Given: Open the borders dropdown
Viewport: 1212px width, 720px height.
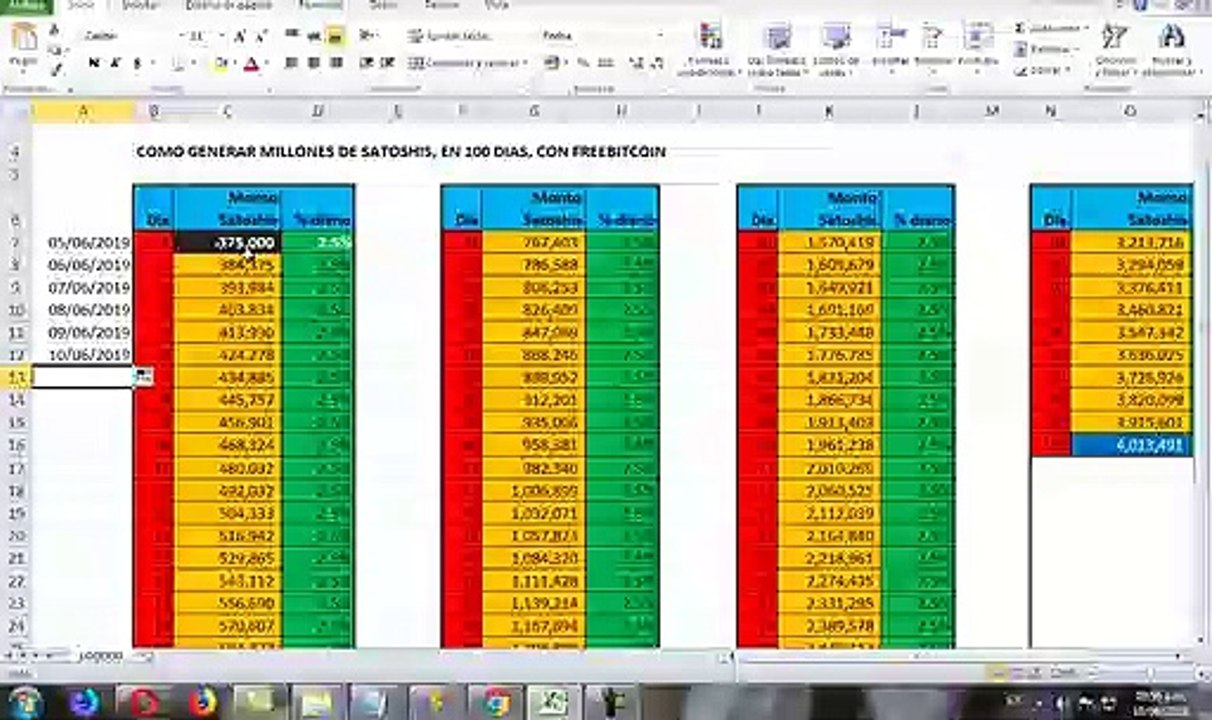Looking at the screenshot, I should pyautogui.click(x=195, y=63).
